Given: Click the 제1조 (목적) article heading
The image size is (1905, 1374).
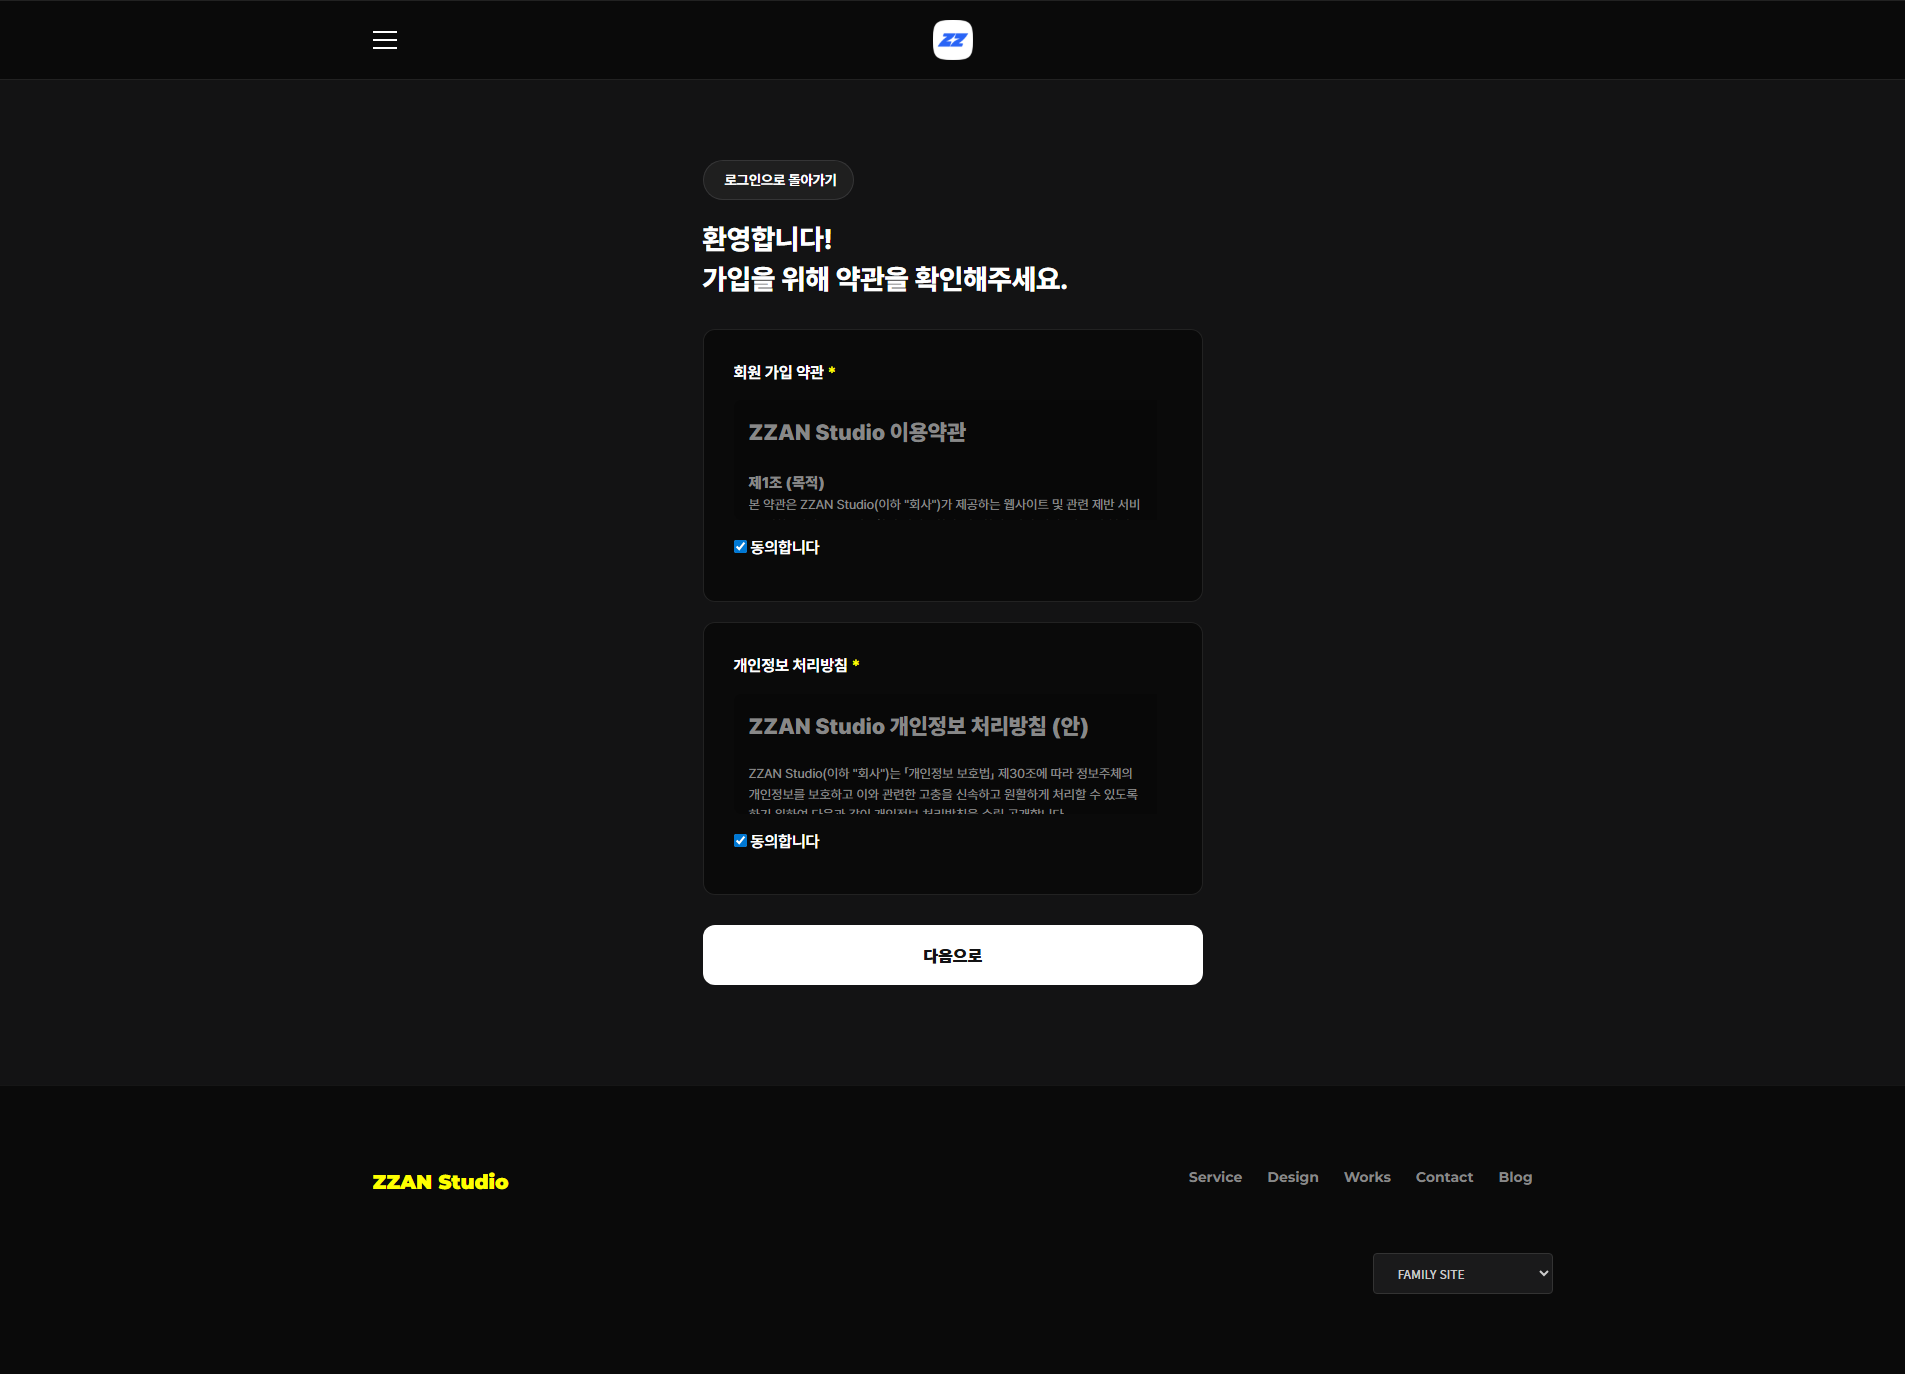Looking at the screenshot, I should [x=786, y=482].
